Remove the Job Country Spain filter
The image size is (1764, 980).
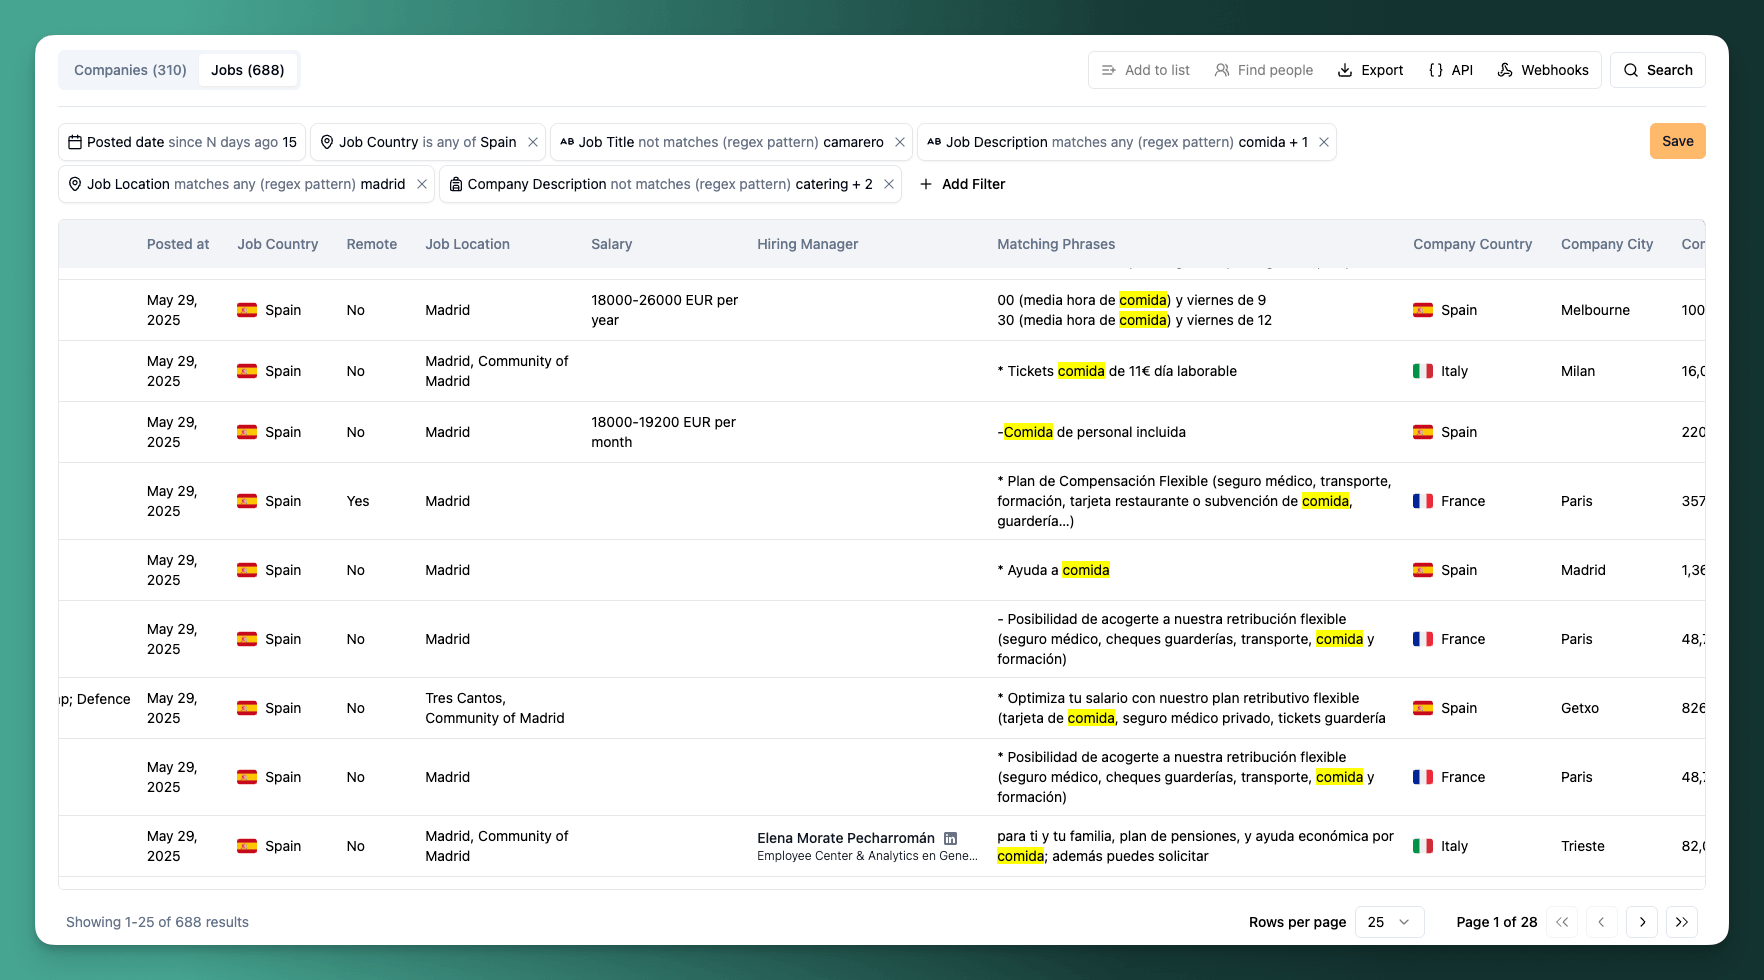533,142
